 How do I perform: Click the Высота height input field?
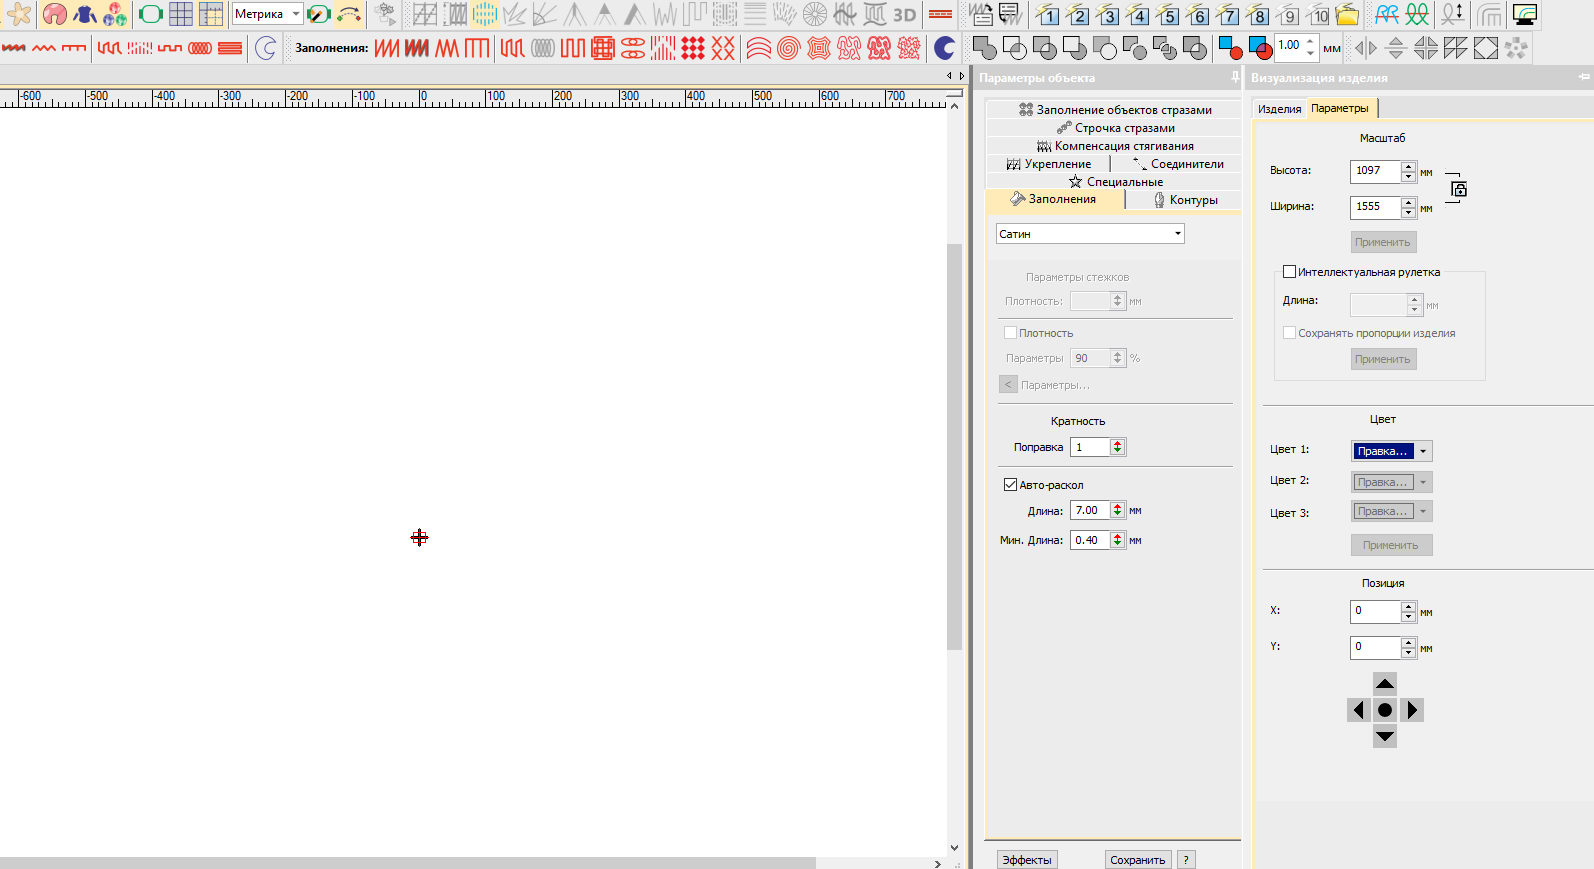(1374, 171)
